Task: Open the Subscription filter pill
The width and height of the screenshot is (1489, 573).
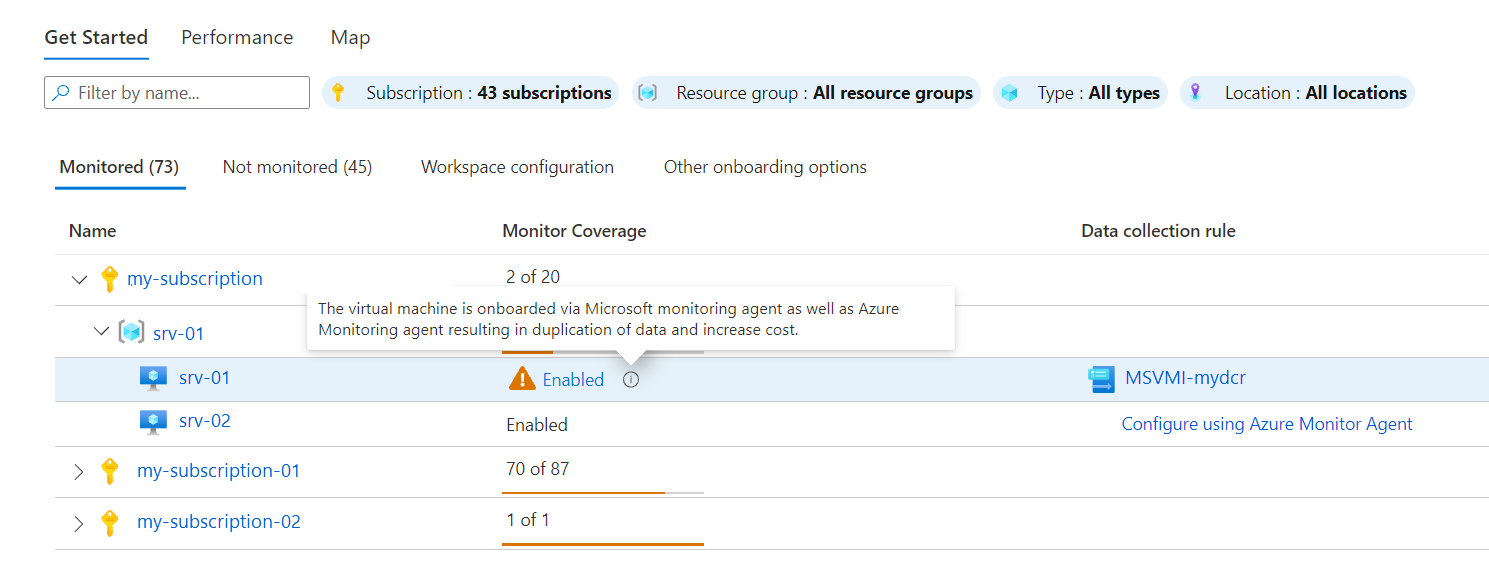Action: point(471,93)
